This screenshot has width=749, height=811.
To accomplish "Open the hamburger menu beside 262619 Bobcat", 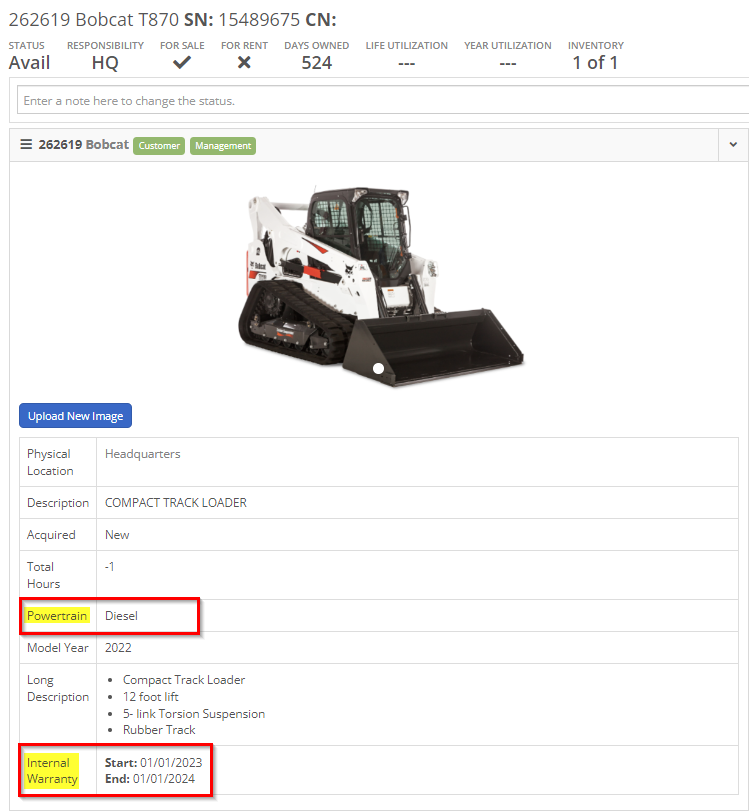I will coord(26,144).
